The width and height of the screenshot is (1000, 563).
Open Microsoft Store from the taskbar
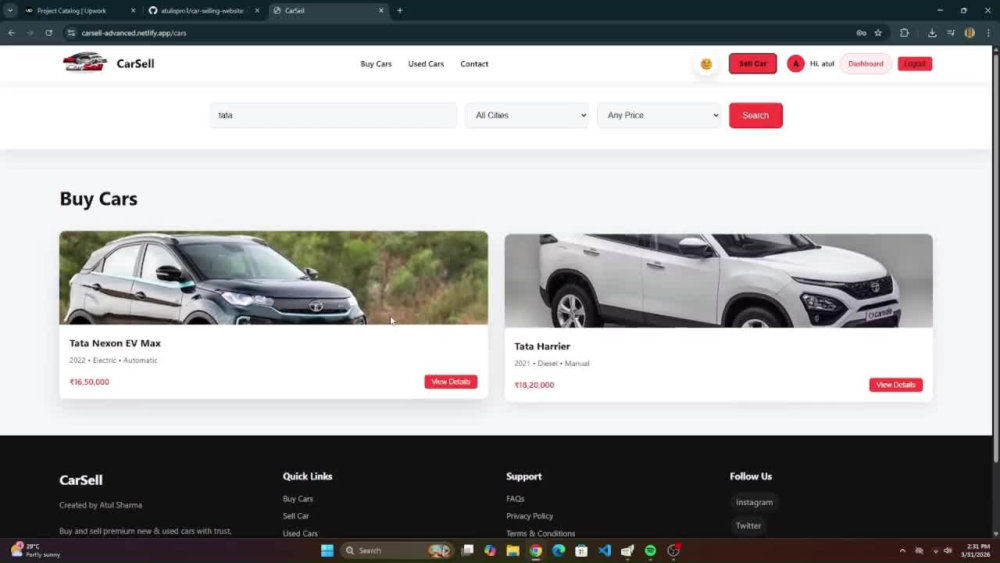point(581,550)
